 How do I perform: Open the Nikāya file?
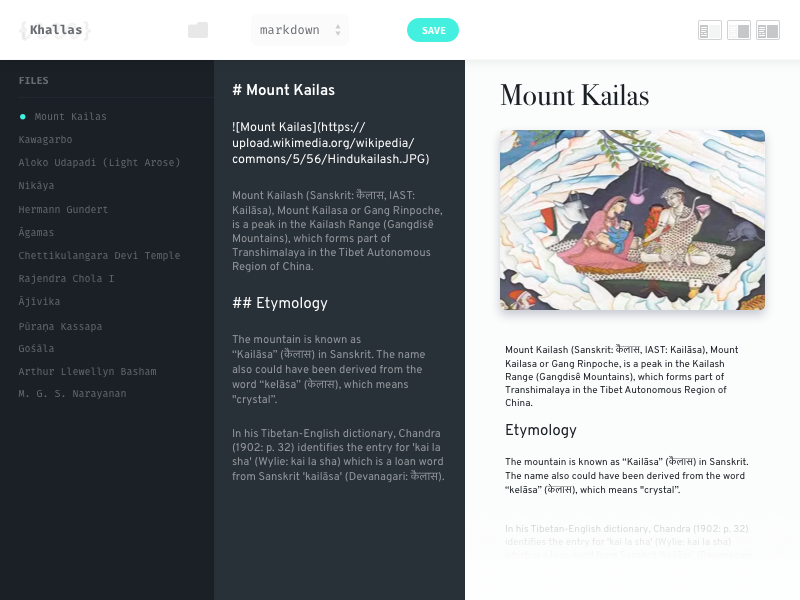pyautogui.click(x=36, y=185)
